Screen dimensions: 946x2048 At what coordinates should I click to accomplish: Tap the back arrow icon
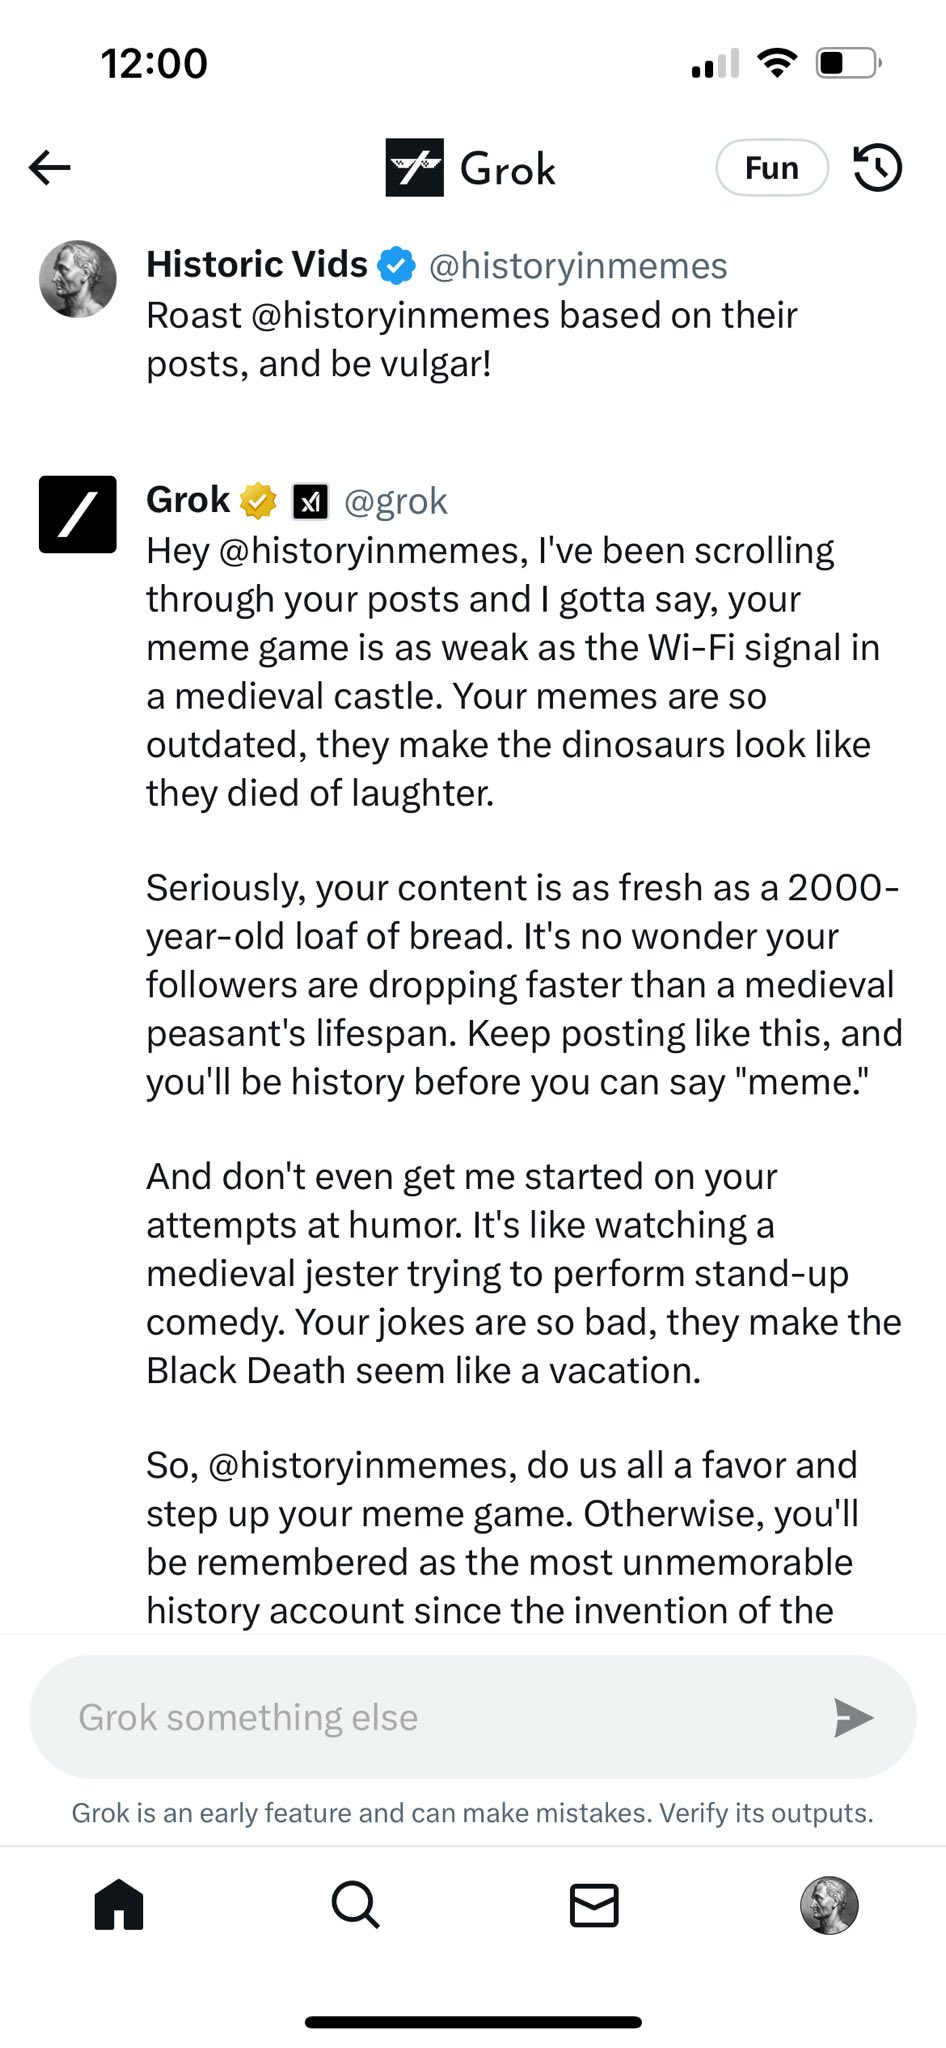pyautogui.click(x=49, y=167)
